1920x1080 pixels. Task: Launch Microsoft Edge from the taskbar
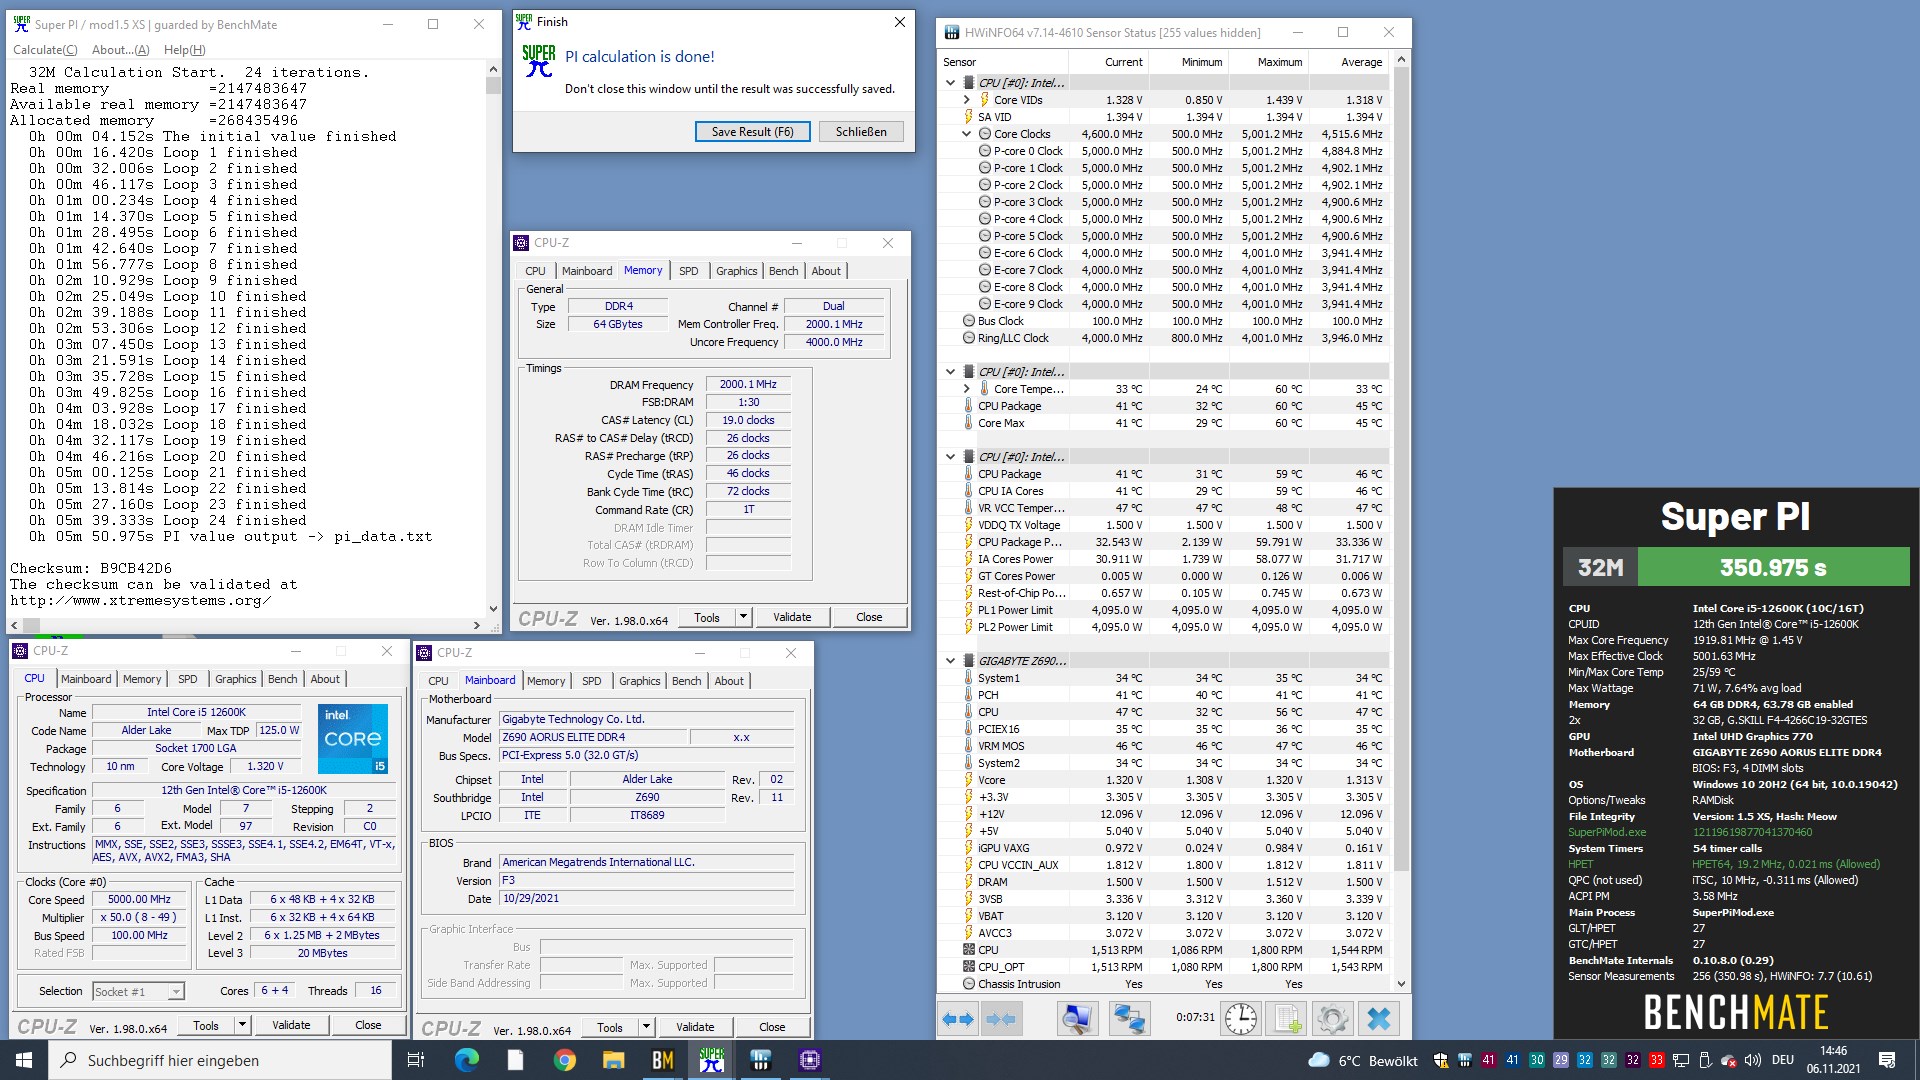click(467, 1060)
